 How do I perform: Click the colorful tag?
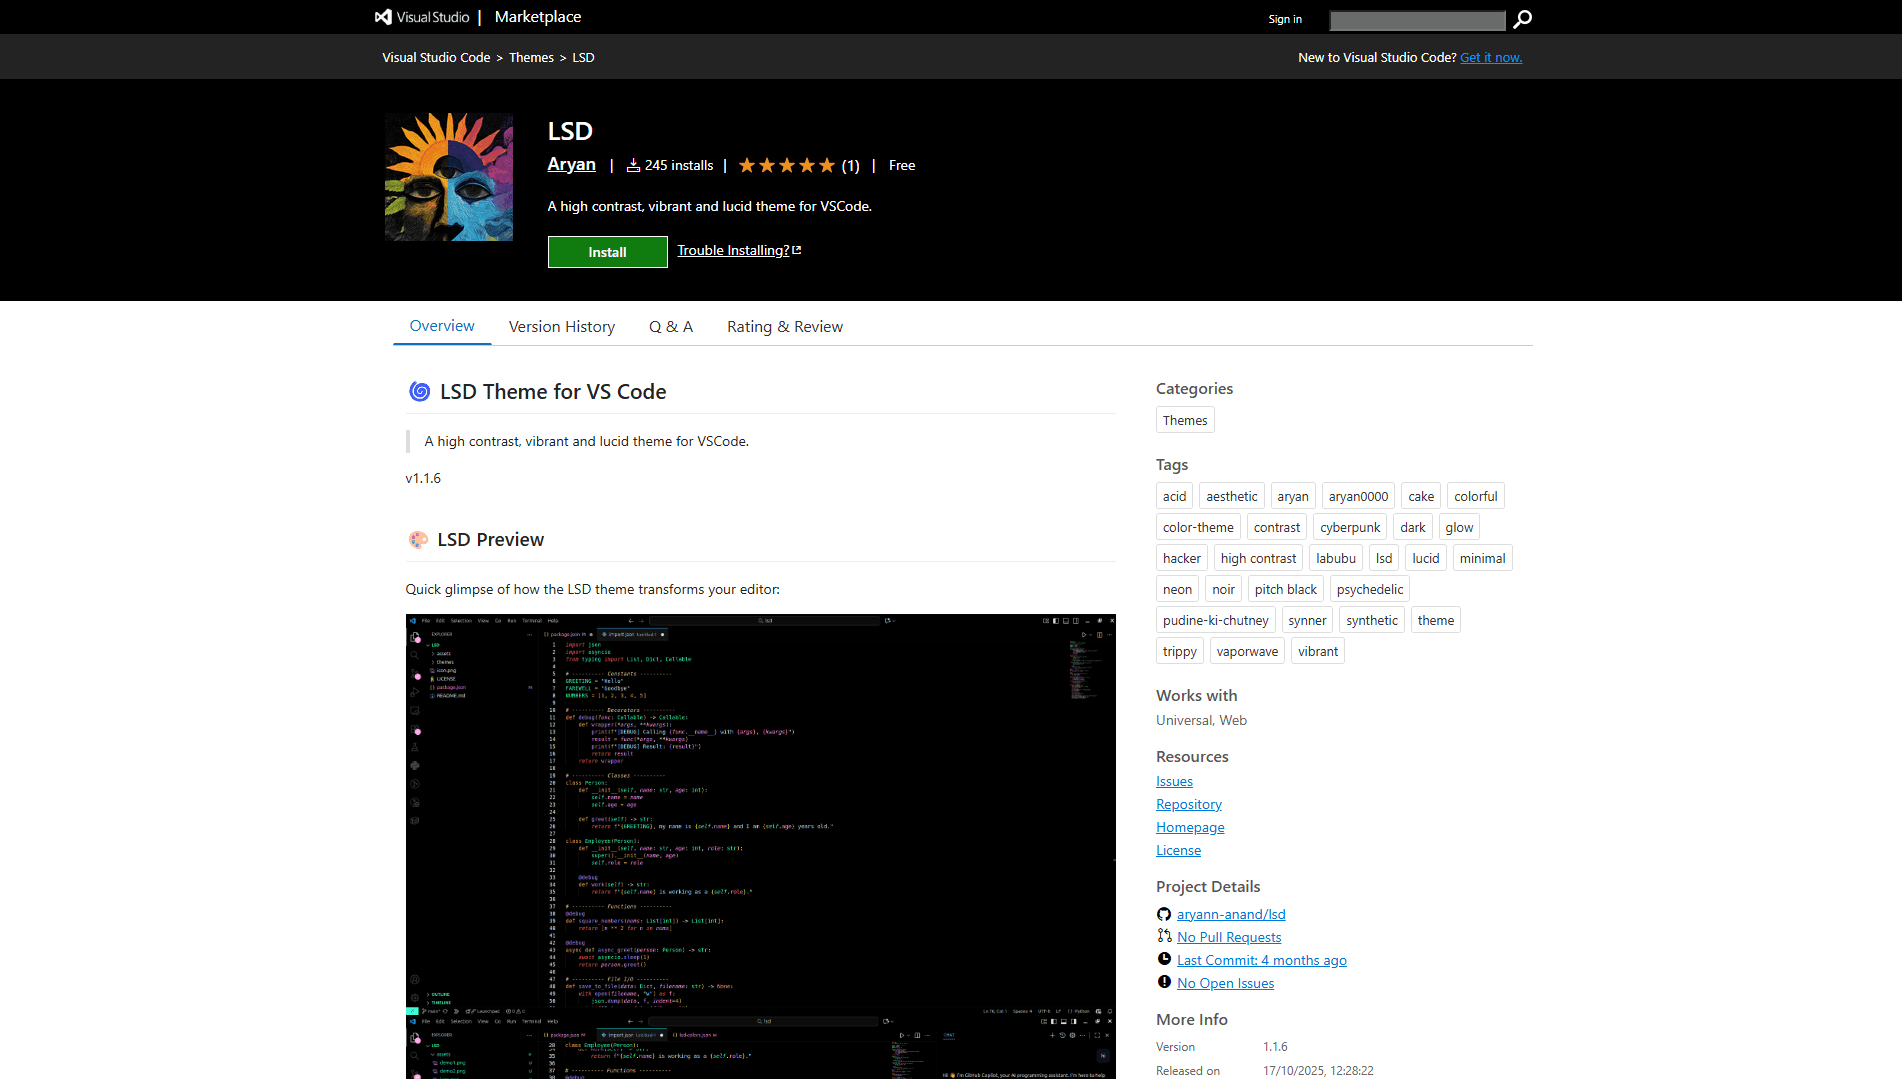click(1476, 496)
